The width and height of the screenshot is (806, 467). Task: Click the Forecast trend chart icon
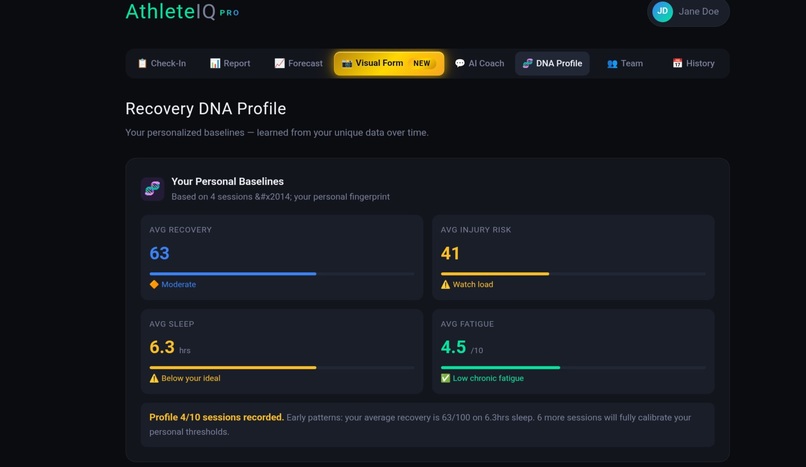(x=279, y=63)
